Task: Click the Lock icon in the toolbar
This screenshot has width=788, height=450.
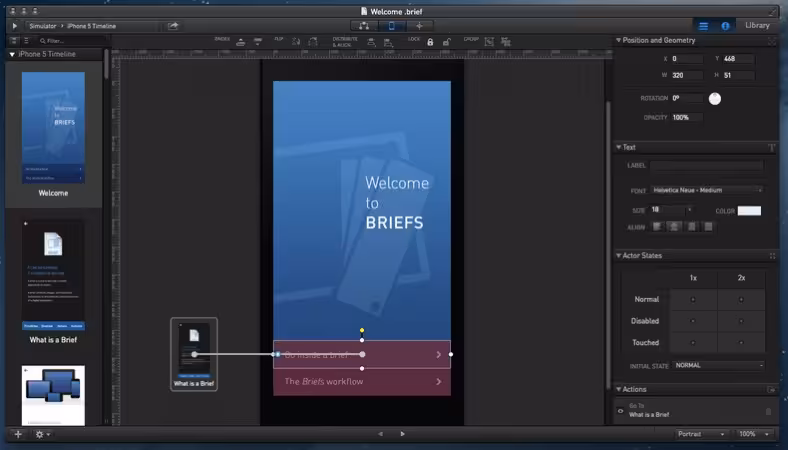Action: 430,42
